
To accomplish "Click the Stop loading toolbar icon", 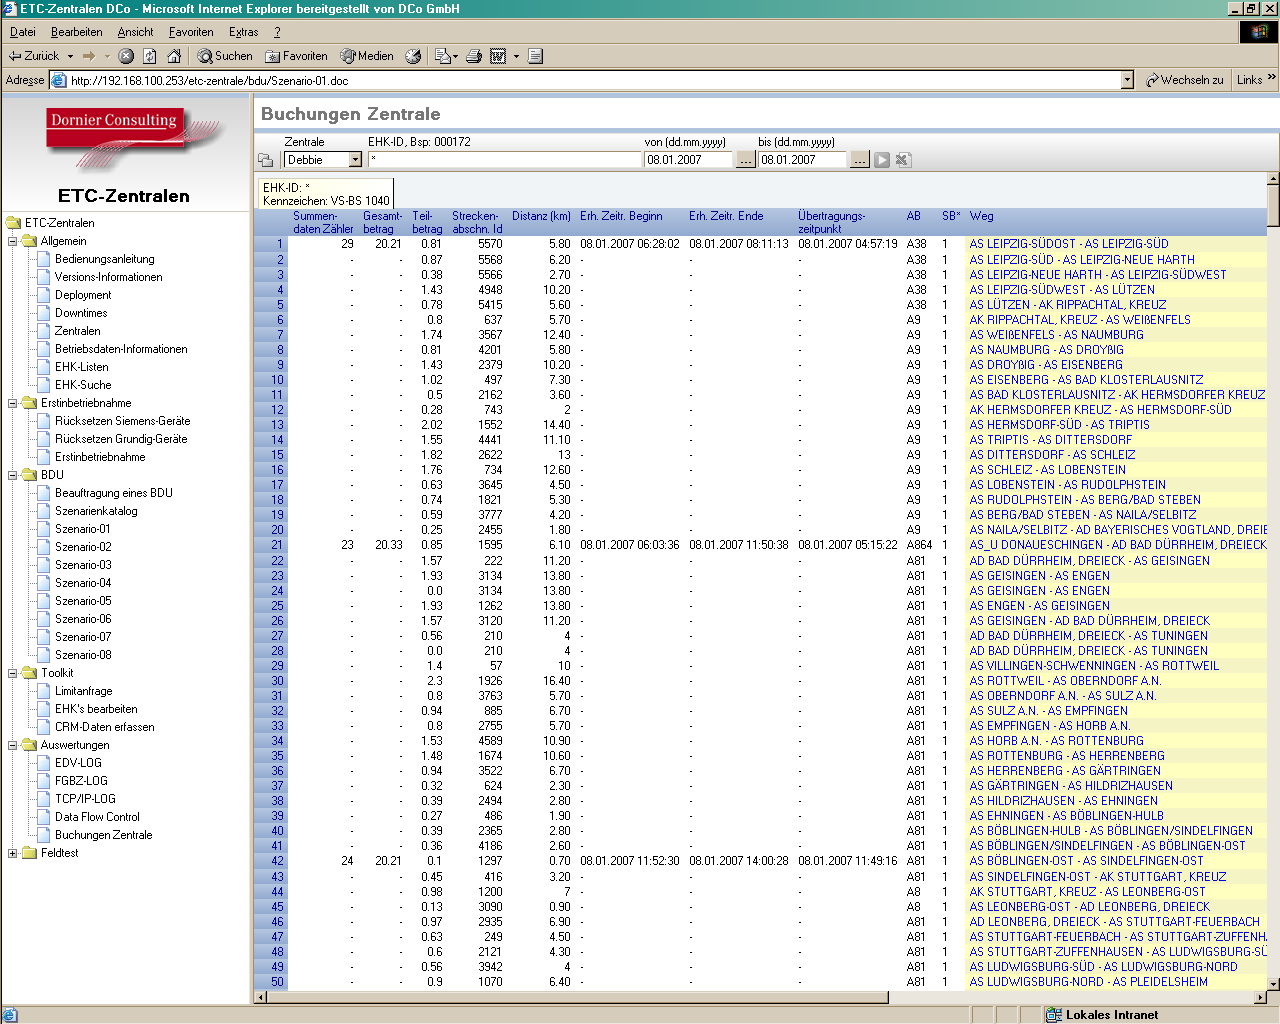I will 126,56.
